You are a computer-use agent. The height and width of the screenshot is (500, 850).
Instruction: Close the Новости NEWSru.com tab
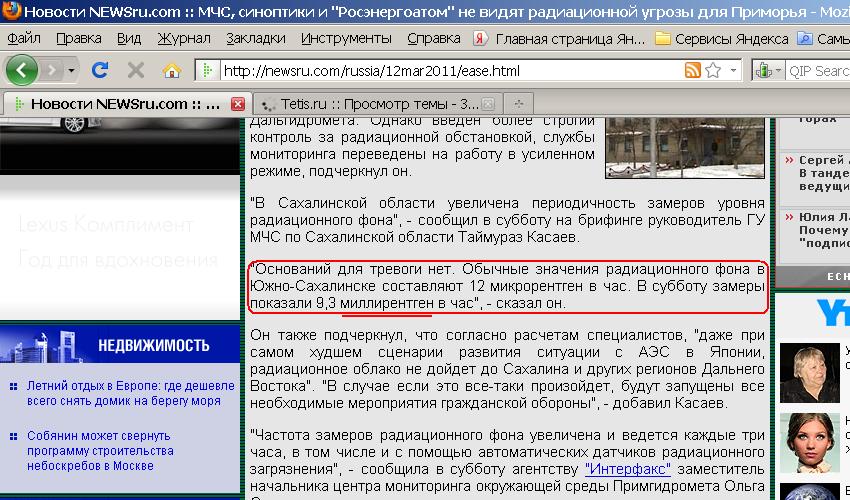[x=238, y=104]
